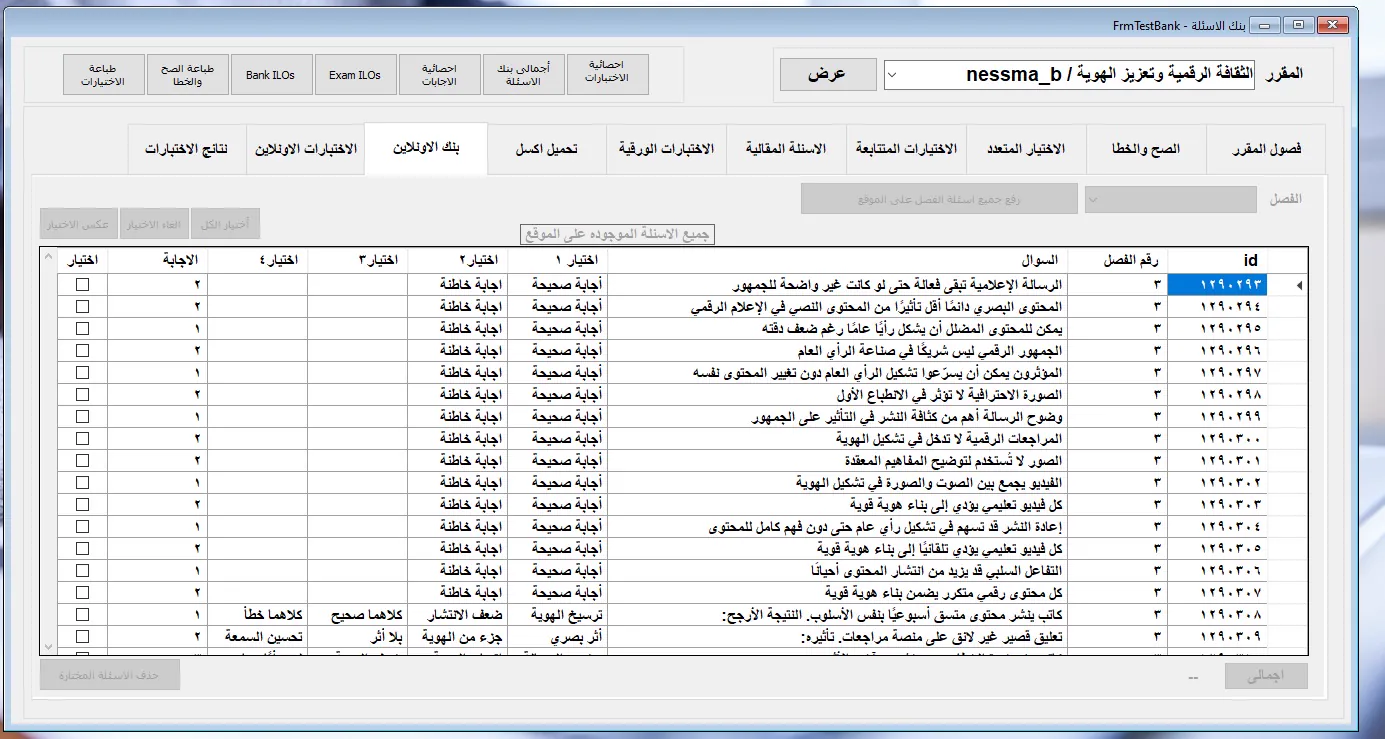Click the 'أثر بصري' choice cell
This screenshot has width=1385, height=739.
pos(557,636)
